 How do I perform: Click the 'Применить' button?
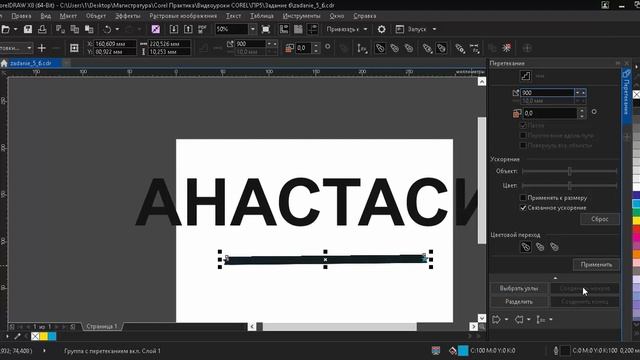[596, 264]
